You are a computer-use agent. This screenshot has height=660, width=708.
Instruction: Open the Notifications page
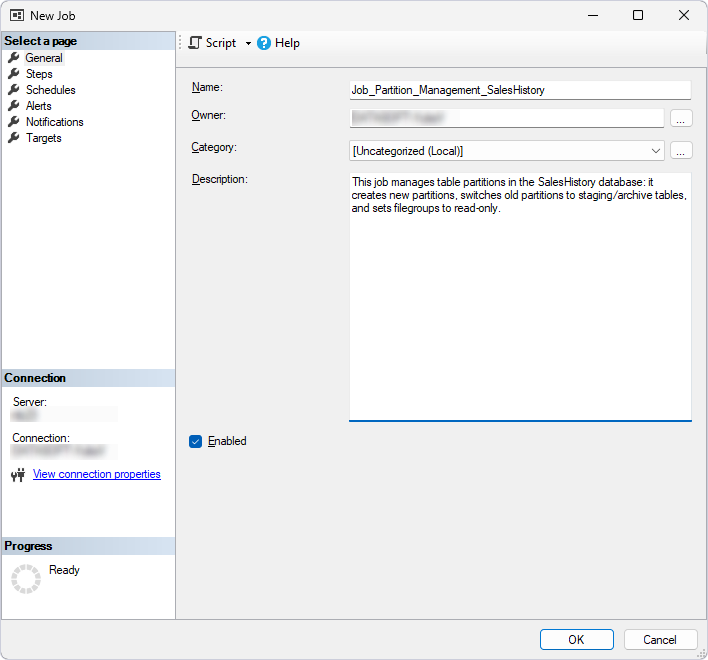coord(55,122)
